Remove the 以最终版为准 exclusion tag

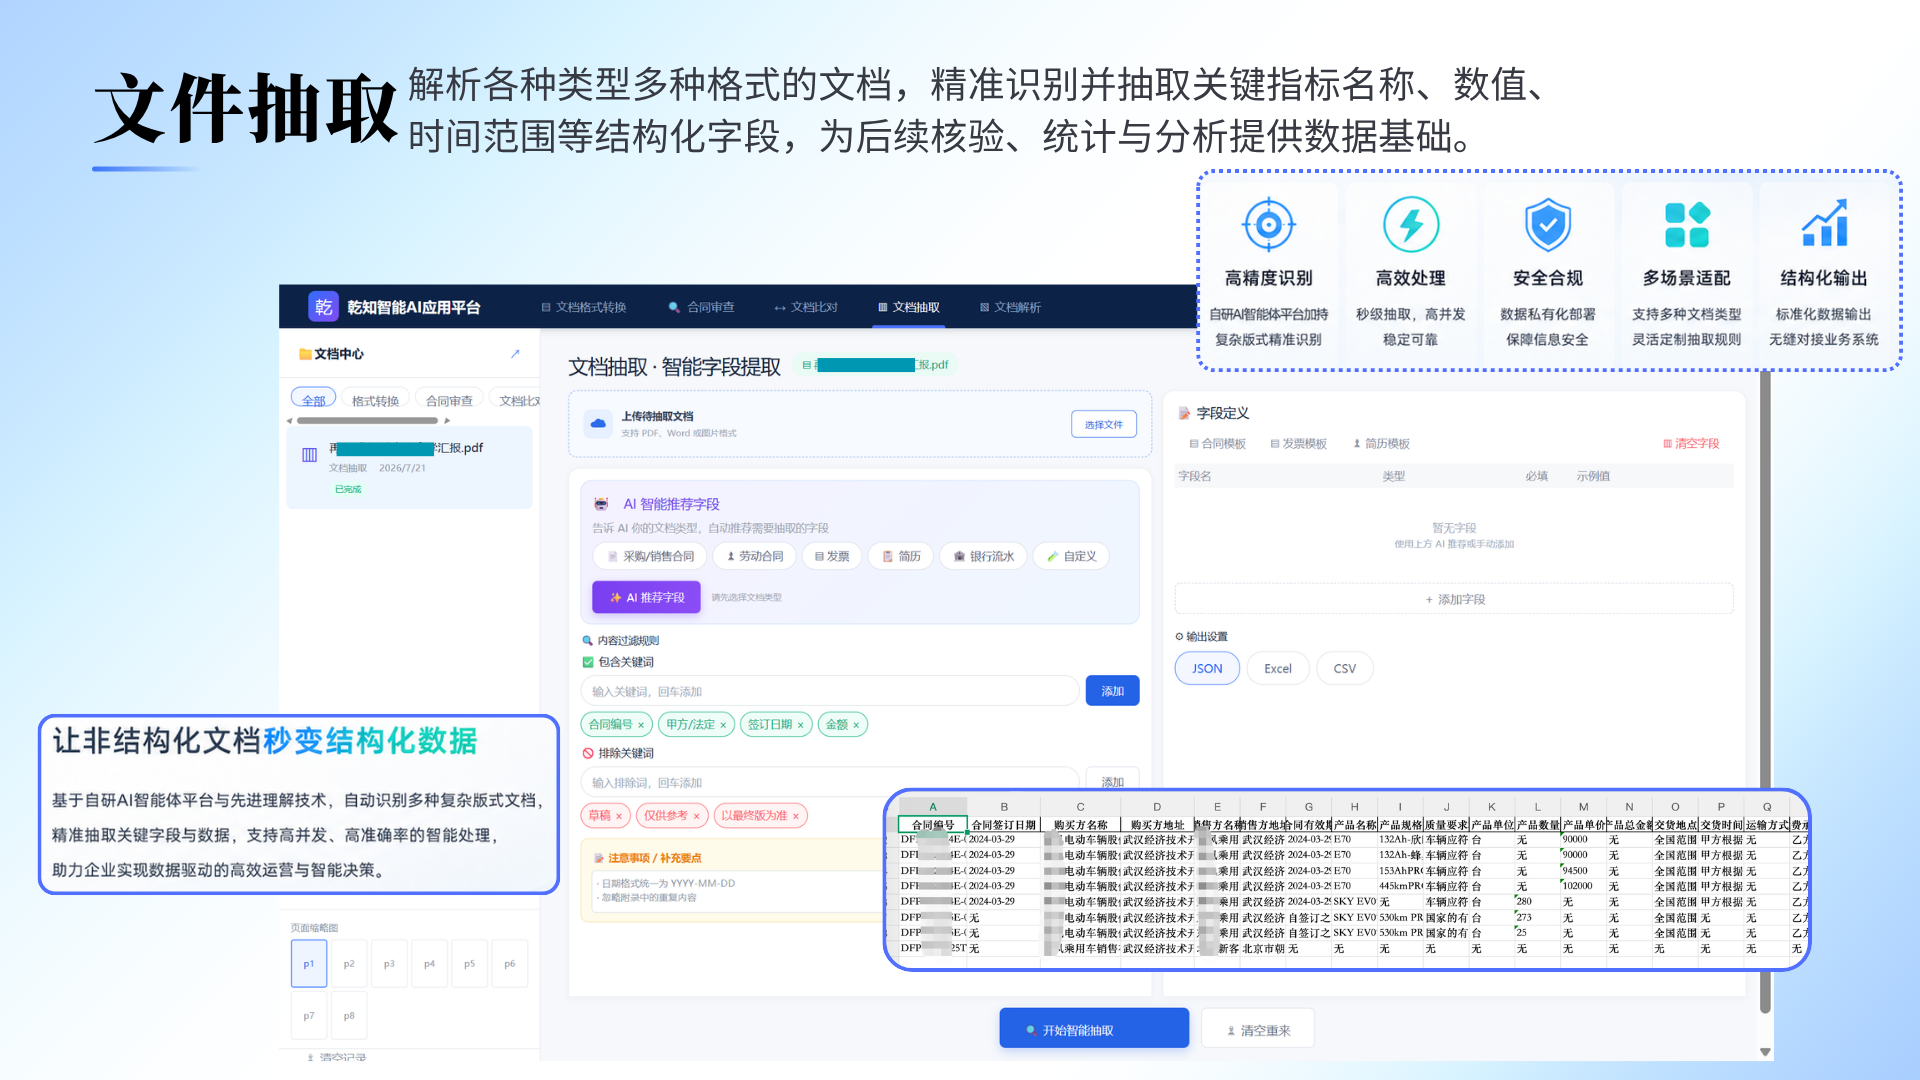(x=796, y=816)
